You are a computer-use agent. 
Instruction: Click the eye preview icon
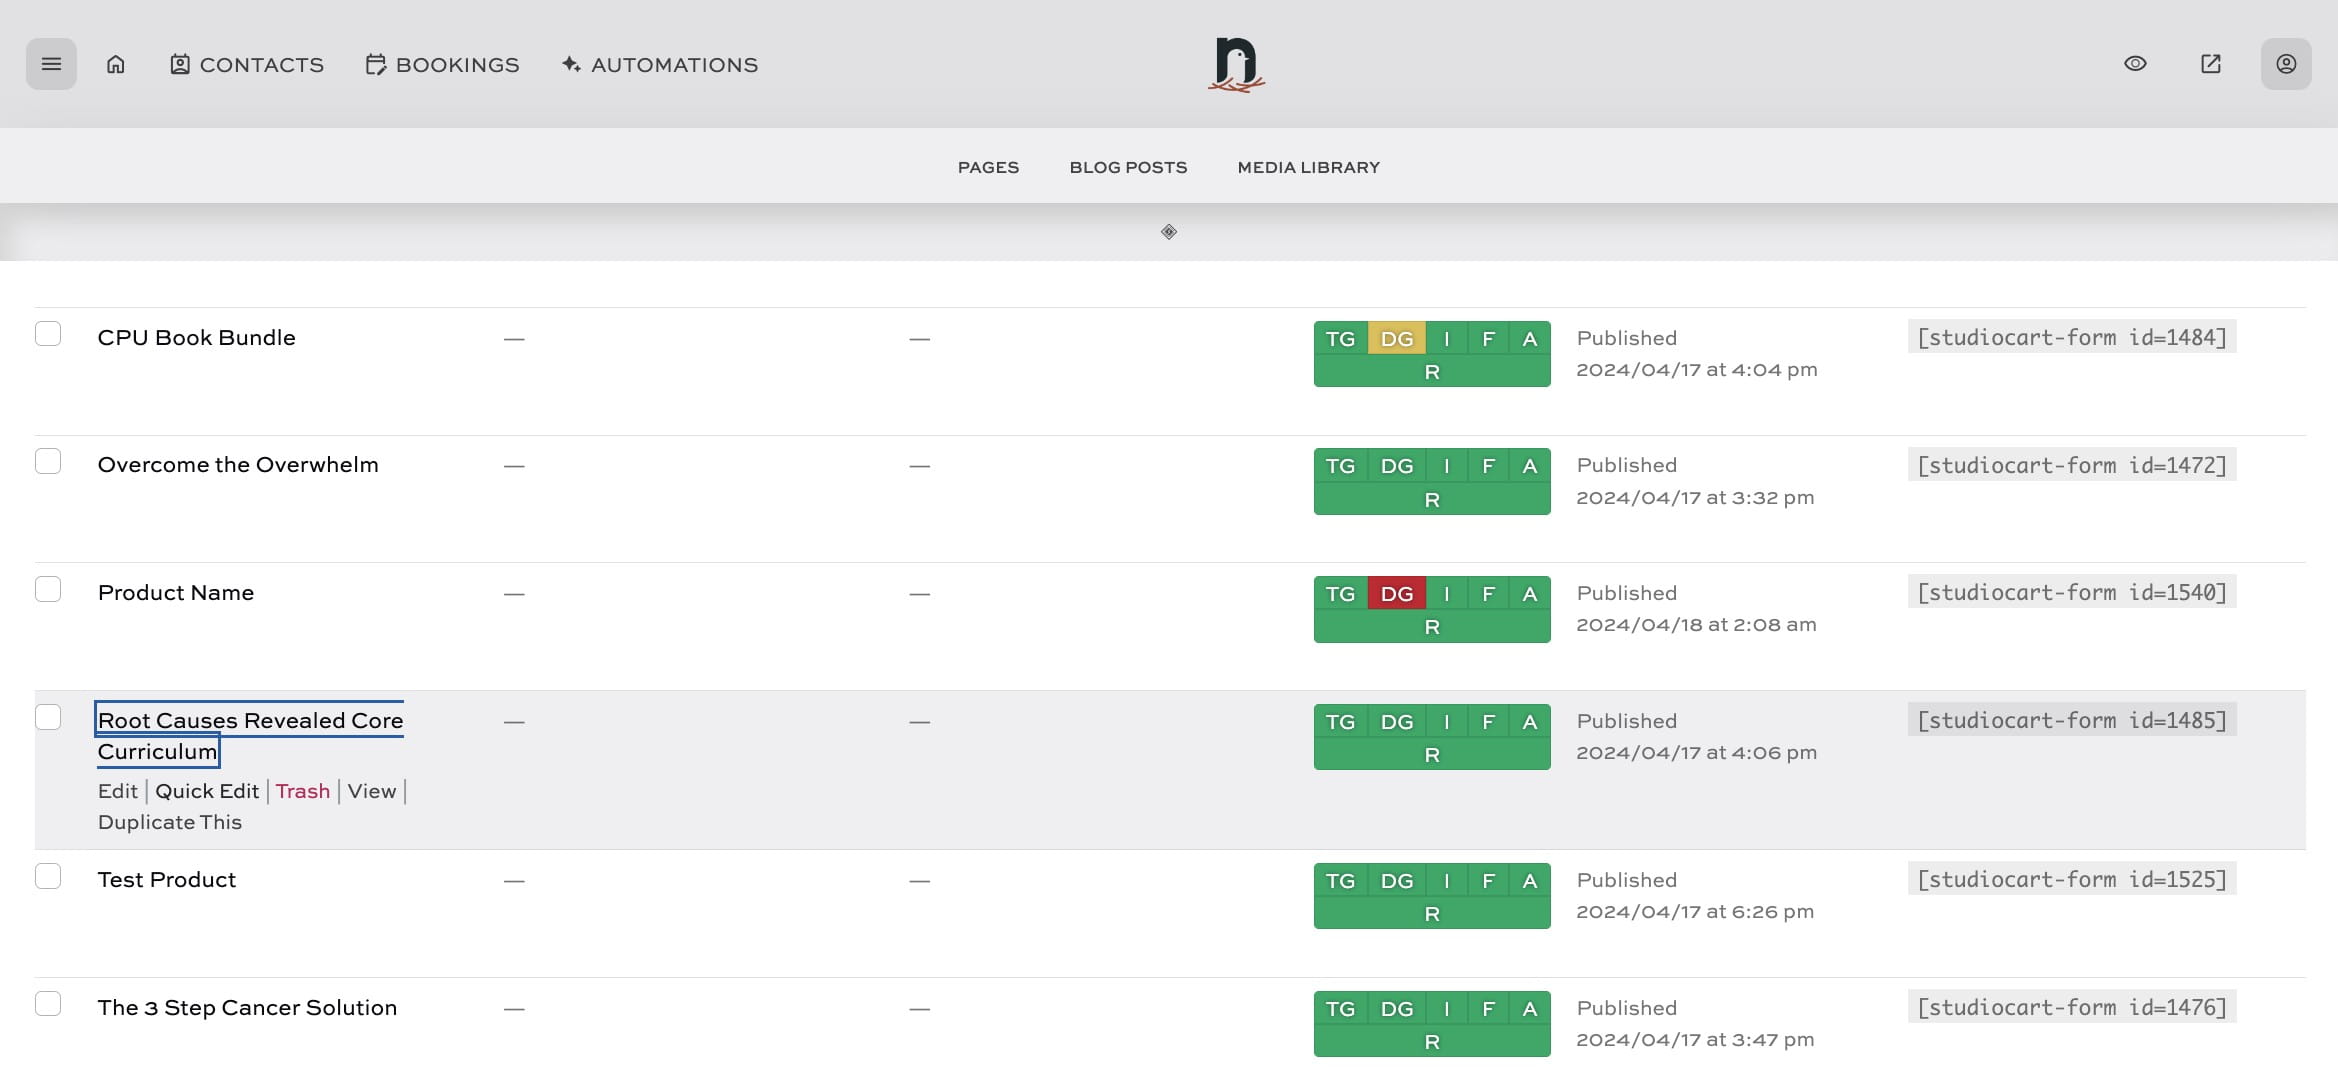point(2135,64)
